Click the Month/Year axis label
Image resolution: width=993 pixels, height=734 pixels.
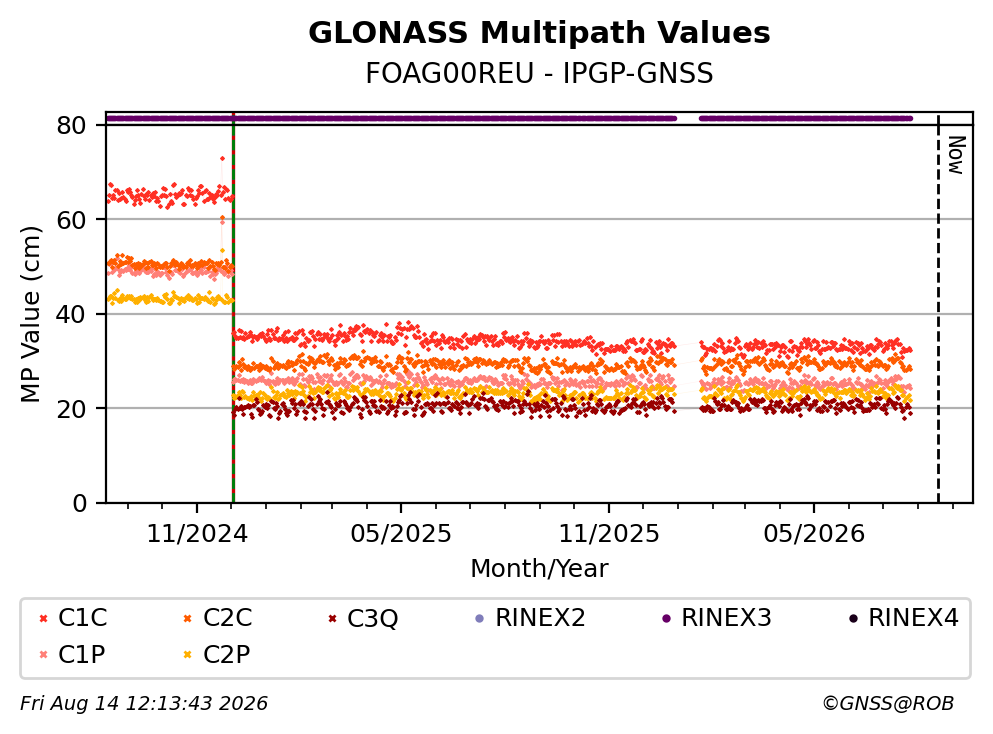(539, 568)
